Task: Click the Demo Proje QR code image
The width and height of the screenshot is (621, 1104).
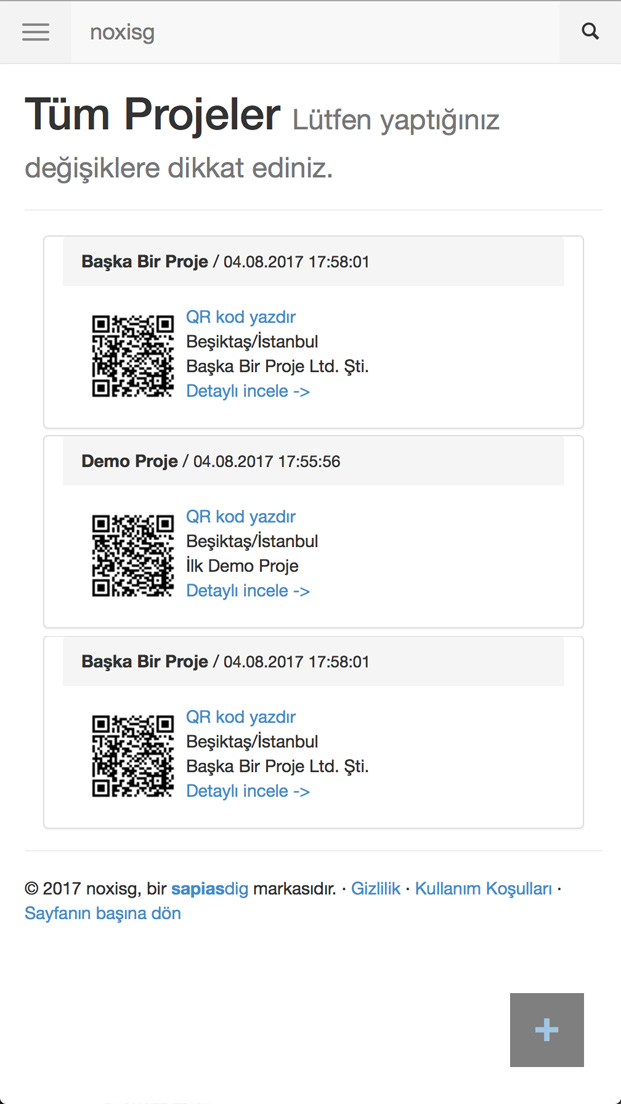Action: click(133, 555)
